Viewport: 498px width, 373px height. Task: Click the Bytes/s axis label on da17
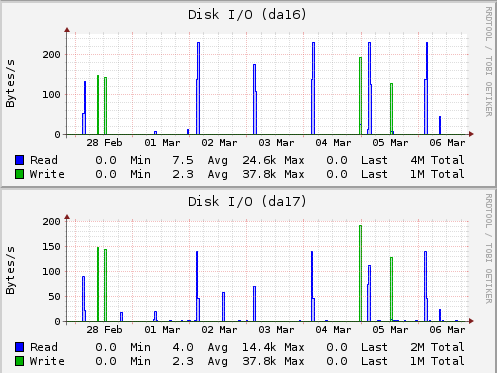(10, 270)
